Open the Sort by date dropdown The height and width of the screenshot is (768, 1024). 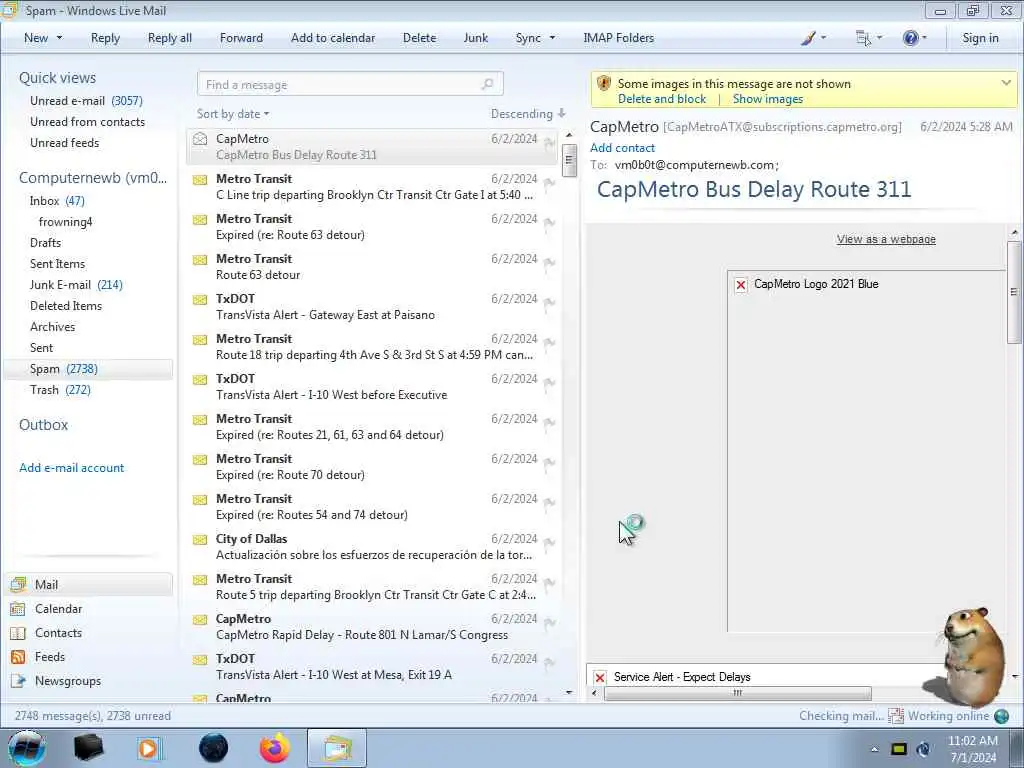[233, 114]
